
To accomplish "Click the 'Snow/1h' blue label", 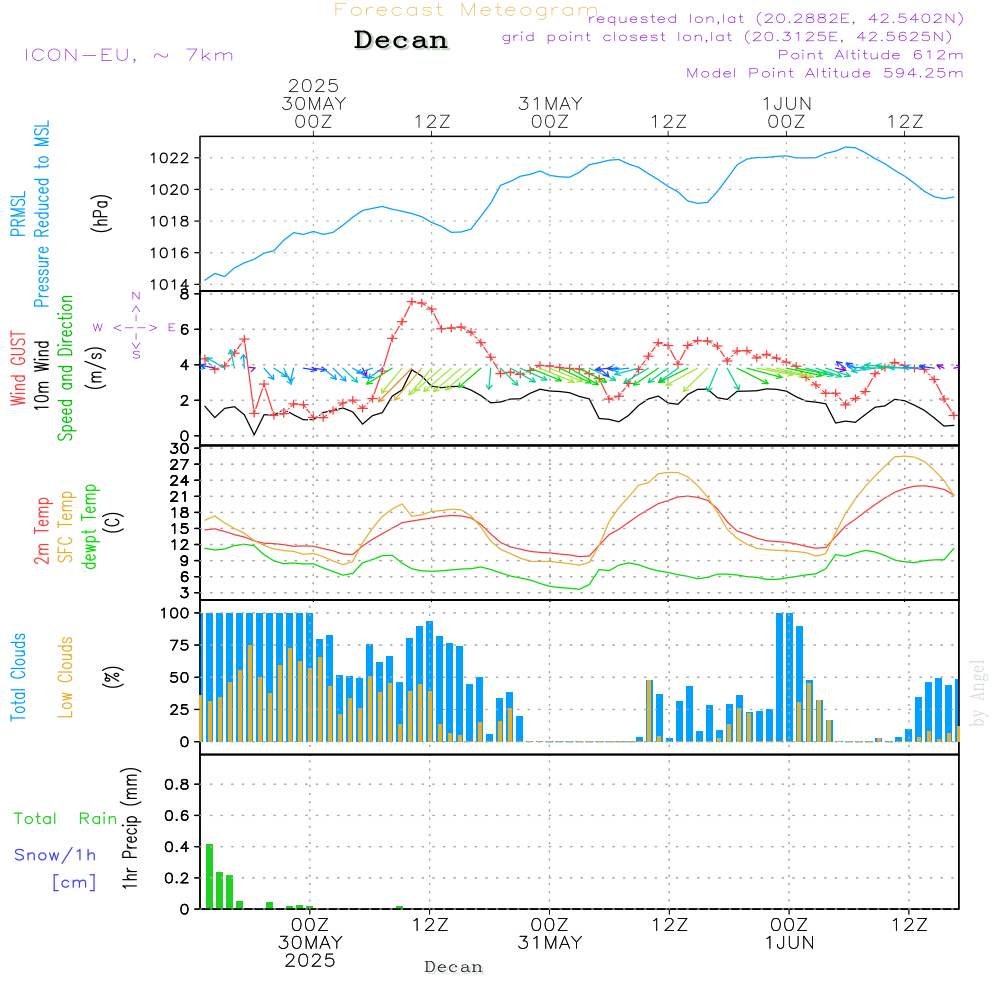I will [55, 855].
